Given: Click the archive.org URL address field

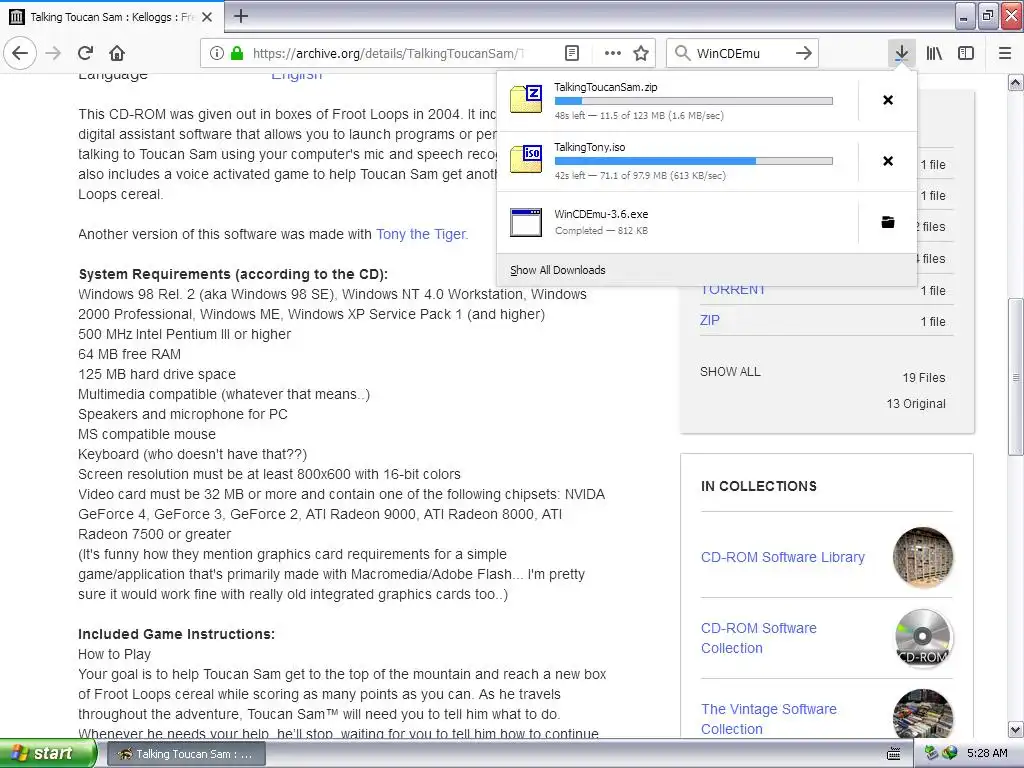Looking at the screenshot, I should 389,54.
